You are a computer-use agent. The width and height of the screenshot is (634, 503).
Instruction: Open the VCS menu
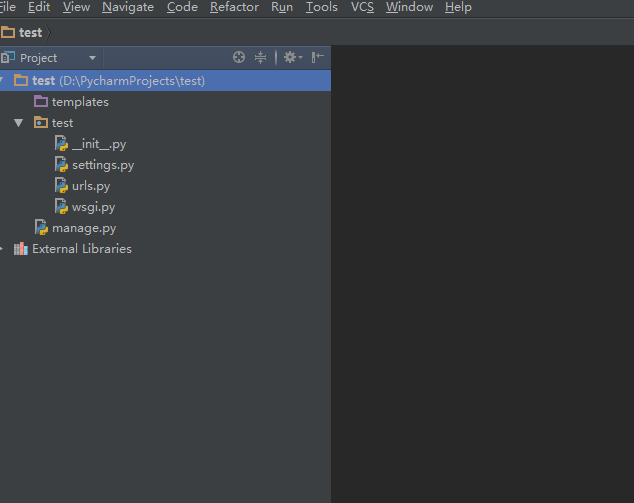pos(362,7)
